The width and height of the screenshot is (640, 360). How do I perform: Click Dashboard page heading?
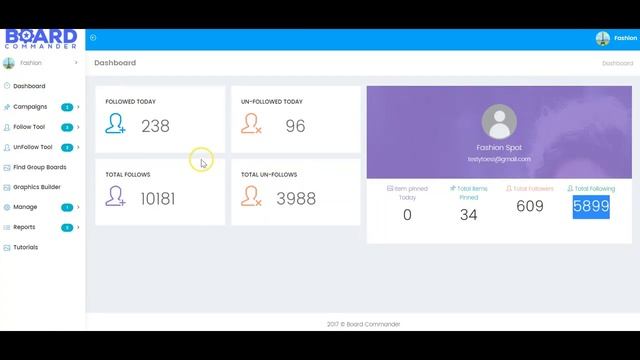[x=115, y=63]
